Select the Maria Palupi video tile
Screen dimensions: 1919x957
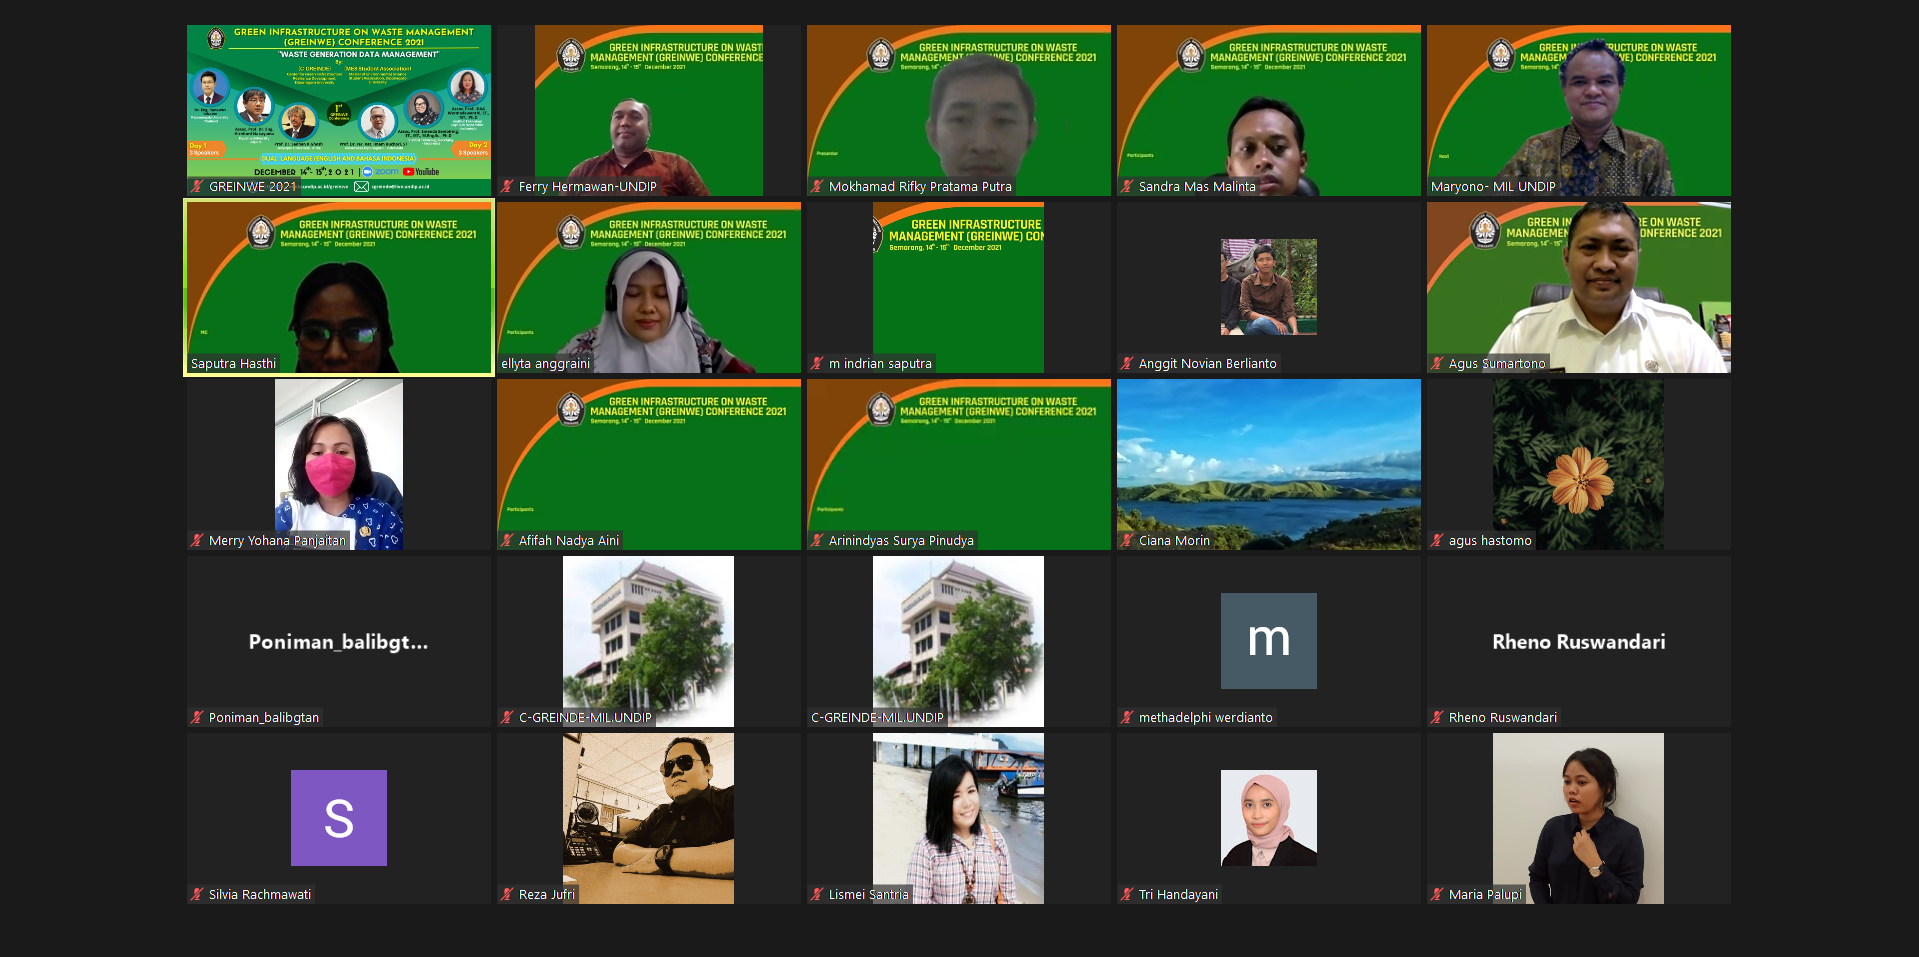(x=1578, y=818)
